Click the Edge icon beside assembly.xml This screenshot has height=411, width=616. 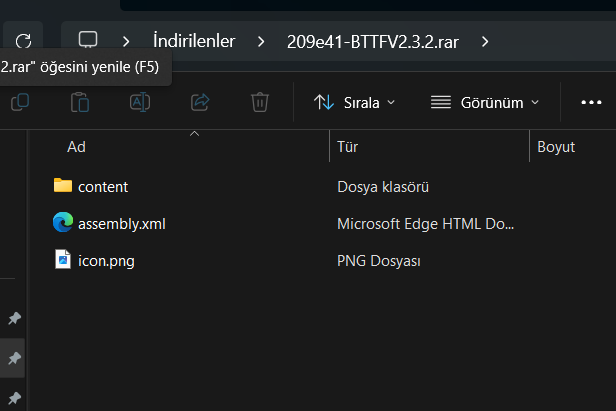point(63,223)
